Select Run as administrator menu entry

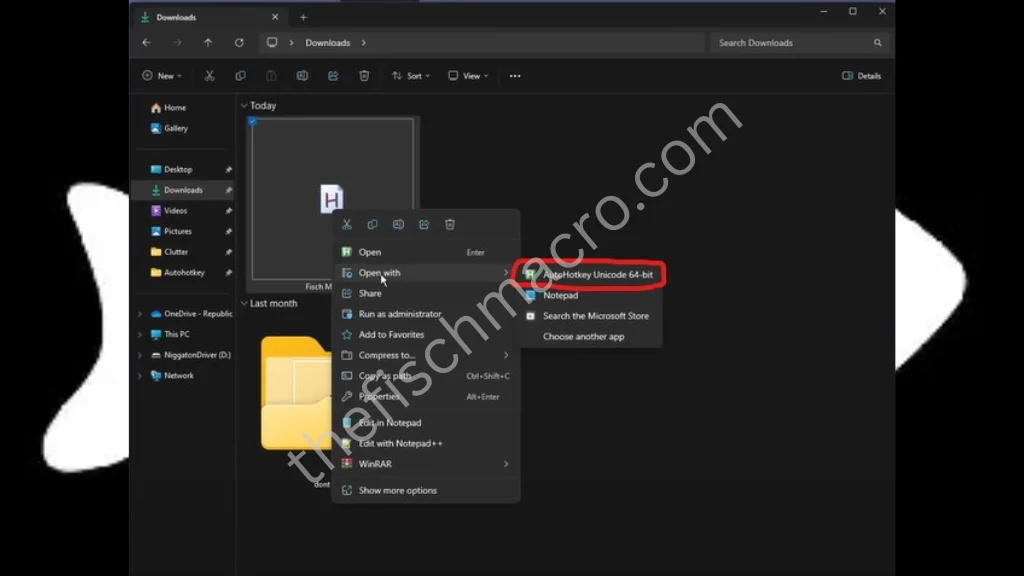[400, 314]
